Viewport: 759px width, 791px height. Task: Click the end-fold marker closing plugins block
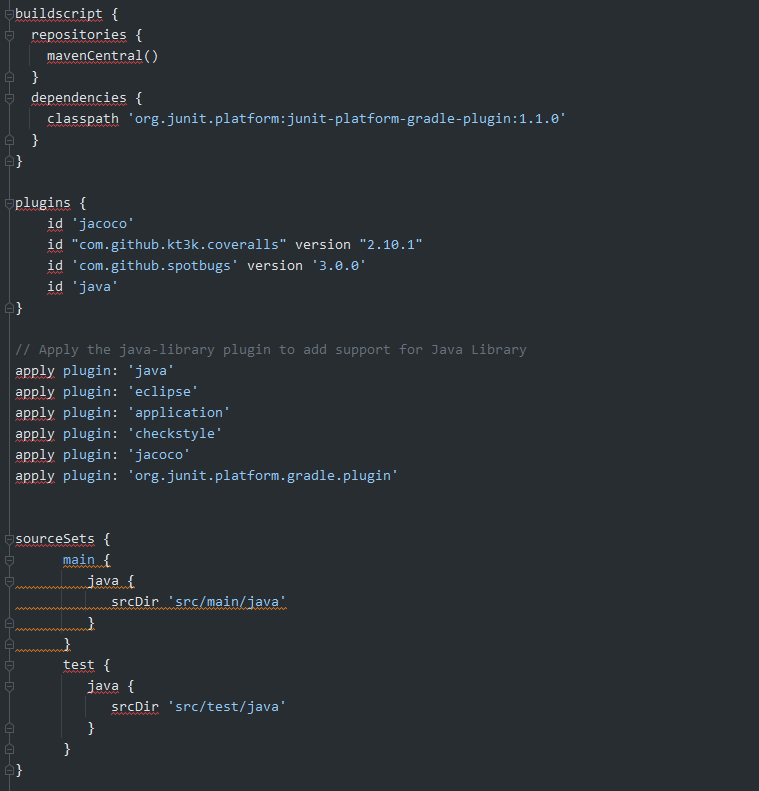[9, 308]
